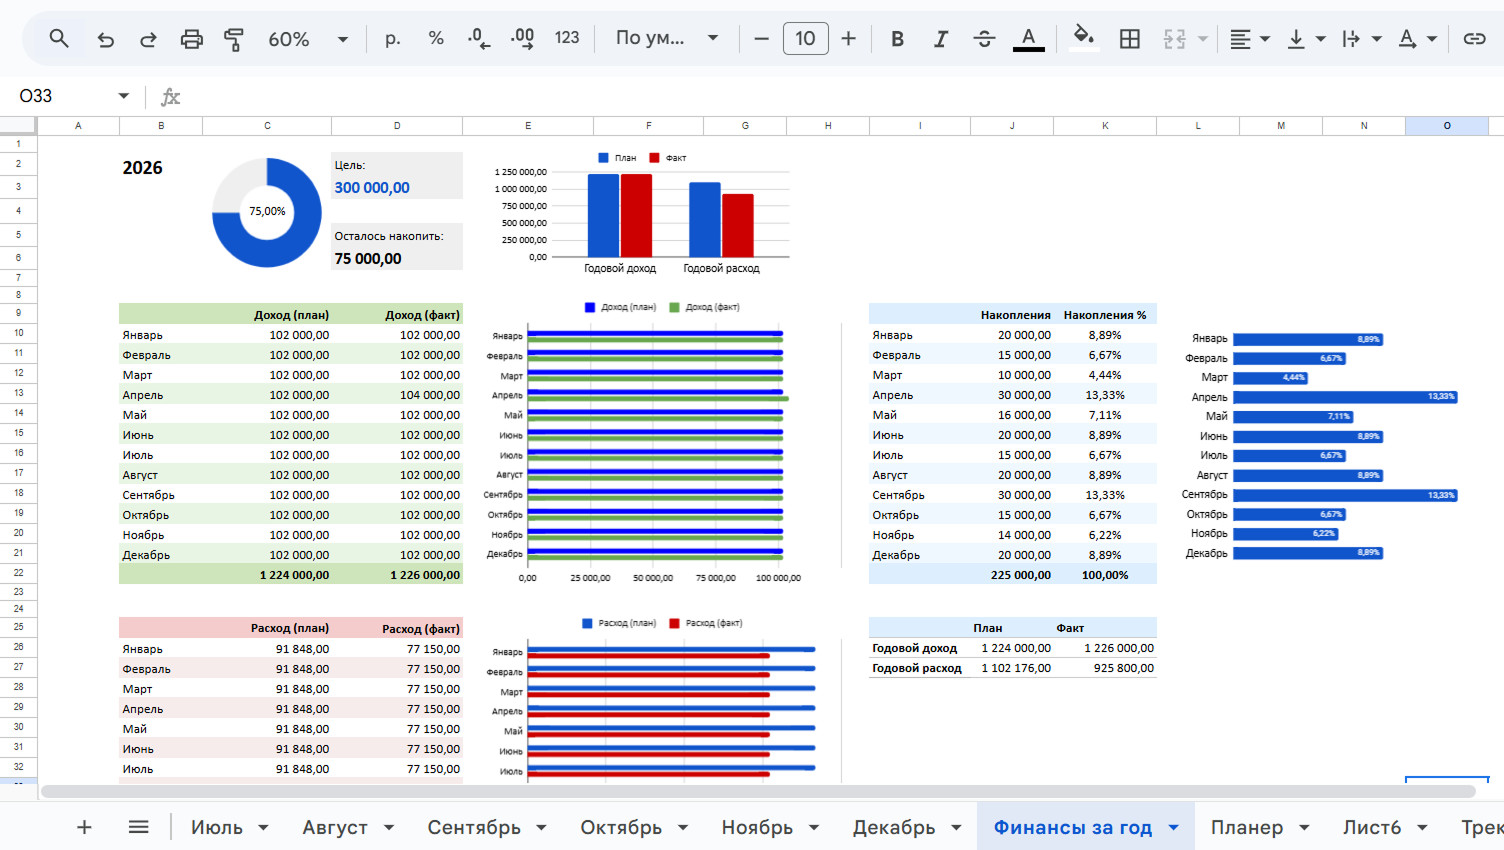Click the font size input field
The height and width of the screenshot is (850, 1504).
[x=805, y=39]
